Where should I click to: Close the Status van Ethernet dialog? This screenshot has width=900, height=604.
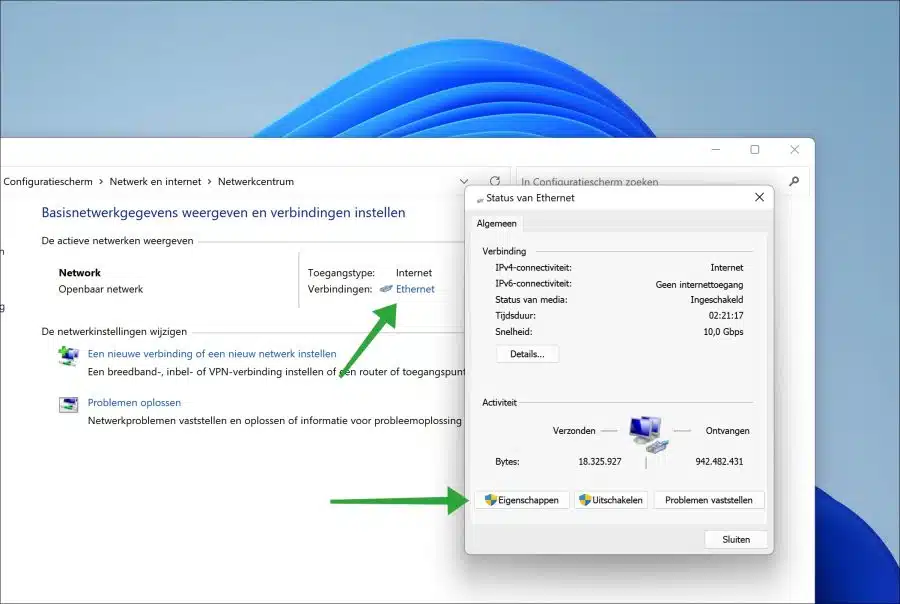(x=759, y=198)
